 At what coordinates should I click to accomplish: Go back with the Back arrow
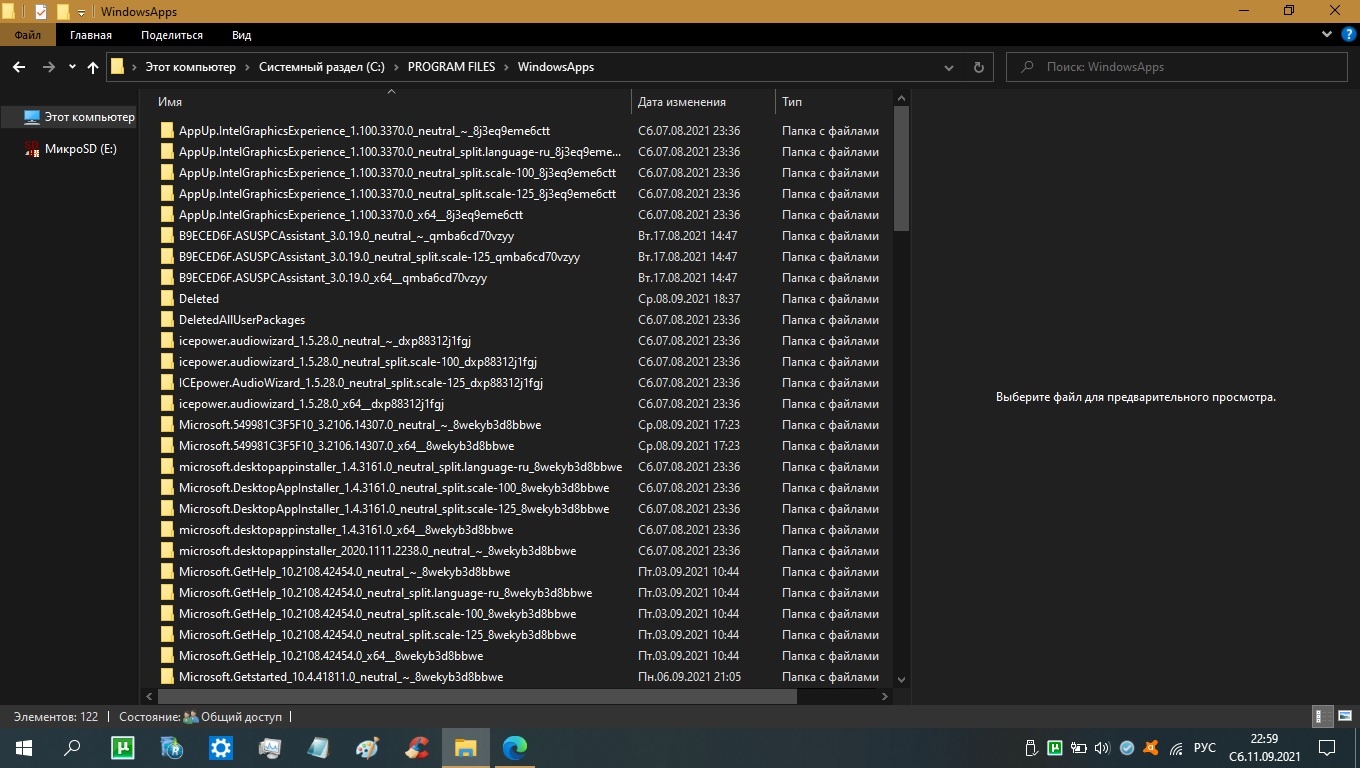point(18,67)
